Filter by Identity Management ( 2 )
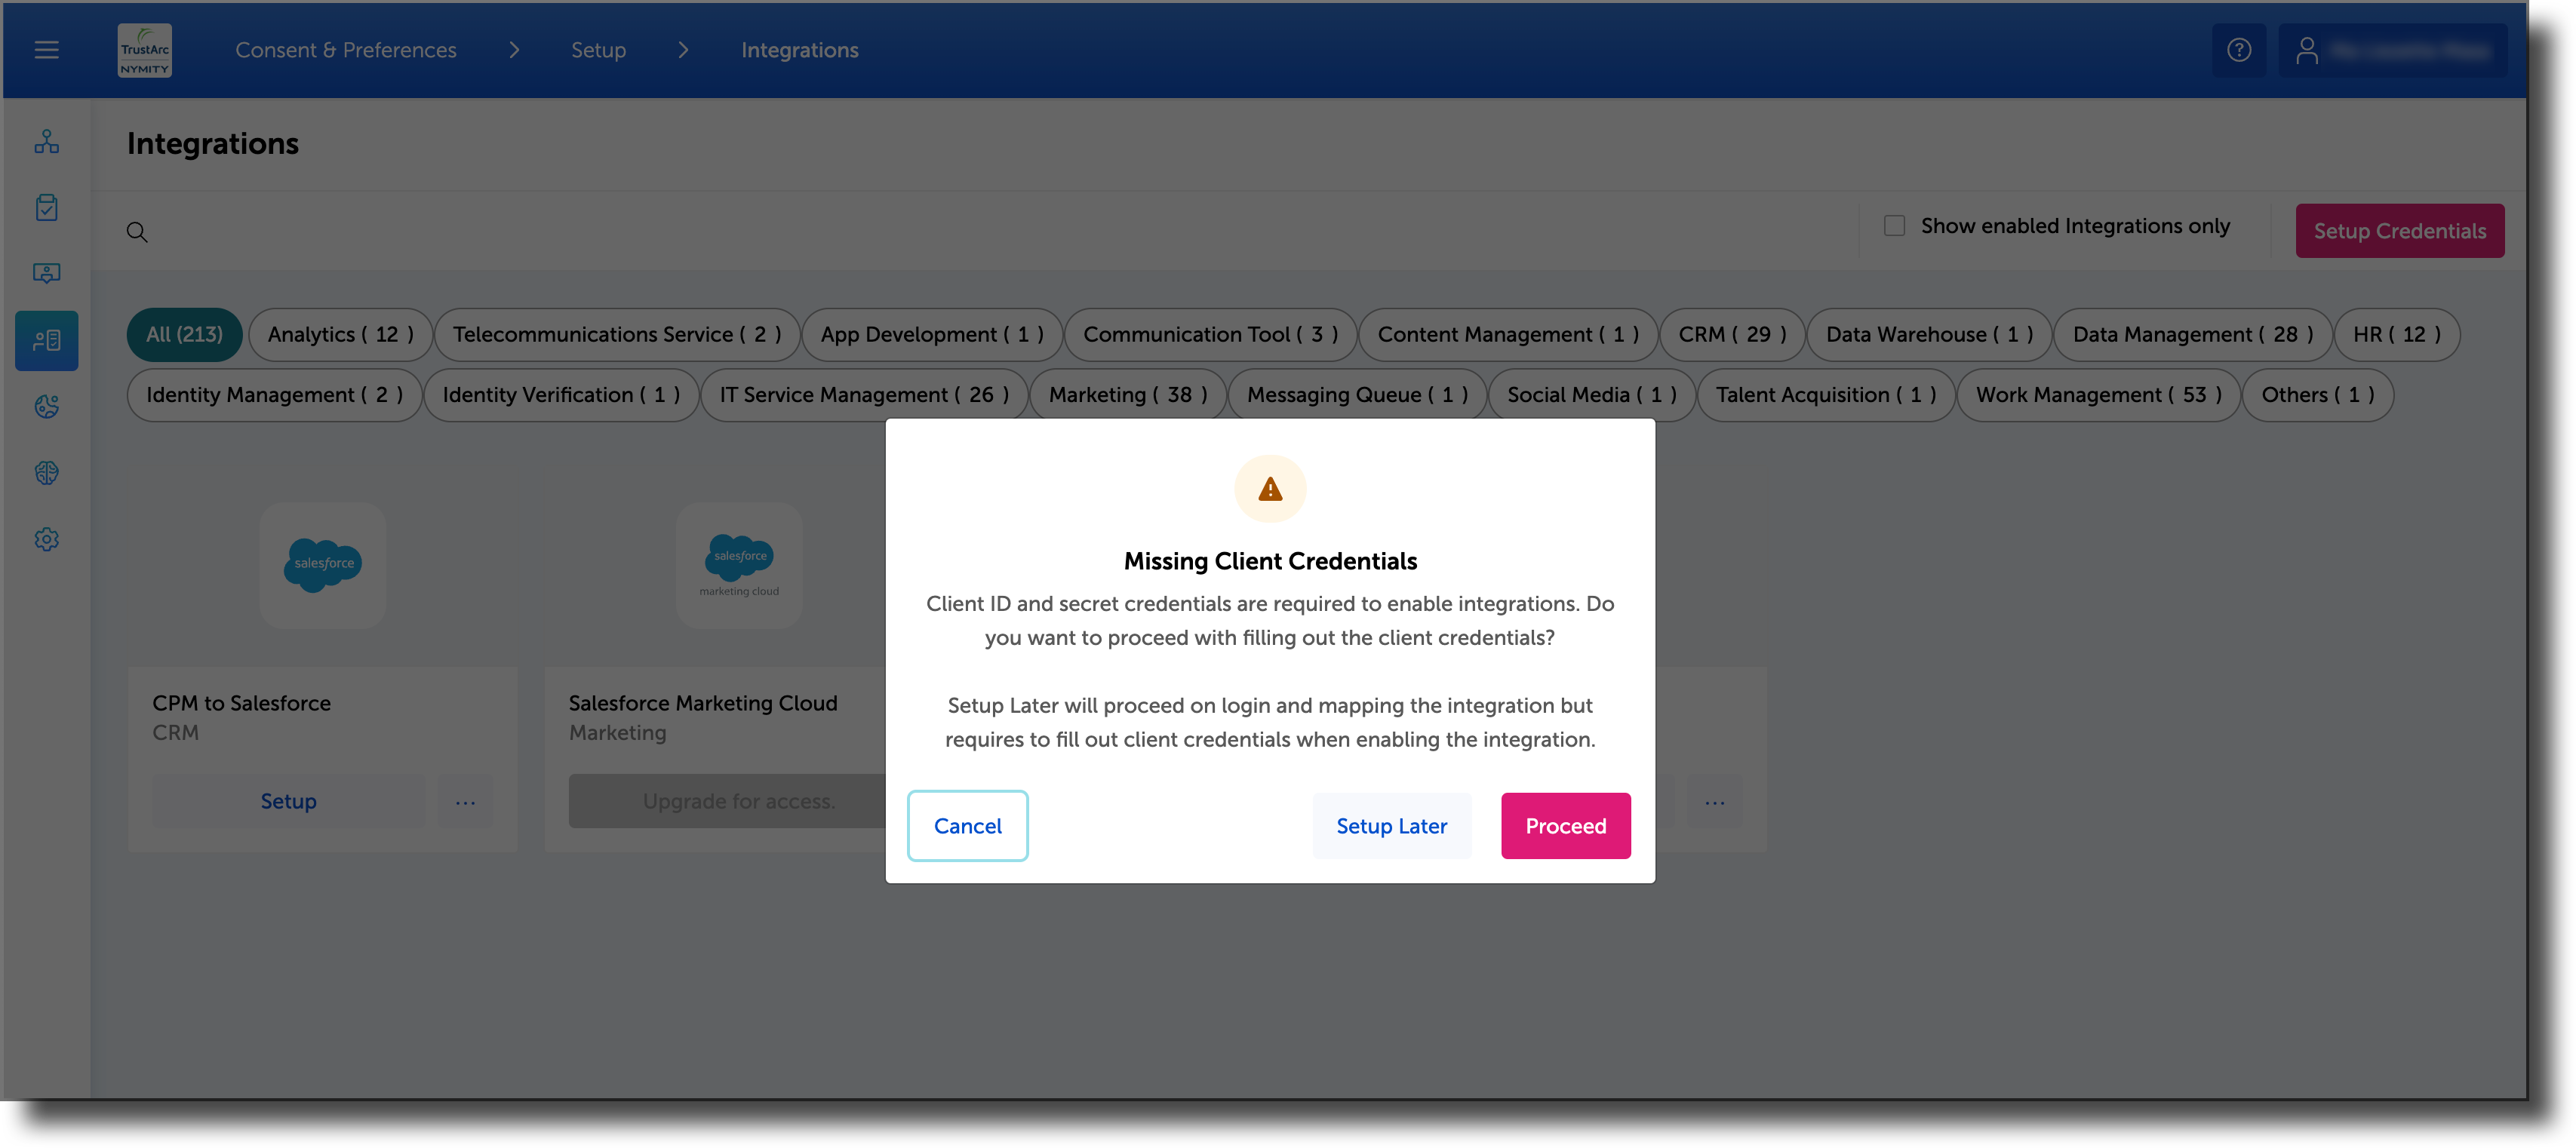This screenshot has width=2576, height=1148. pyautogui.click(x=274, y=395)
